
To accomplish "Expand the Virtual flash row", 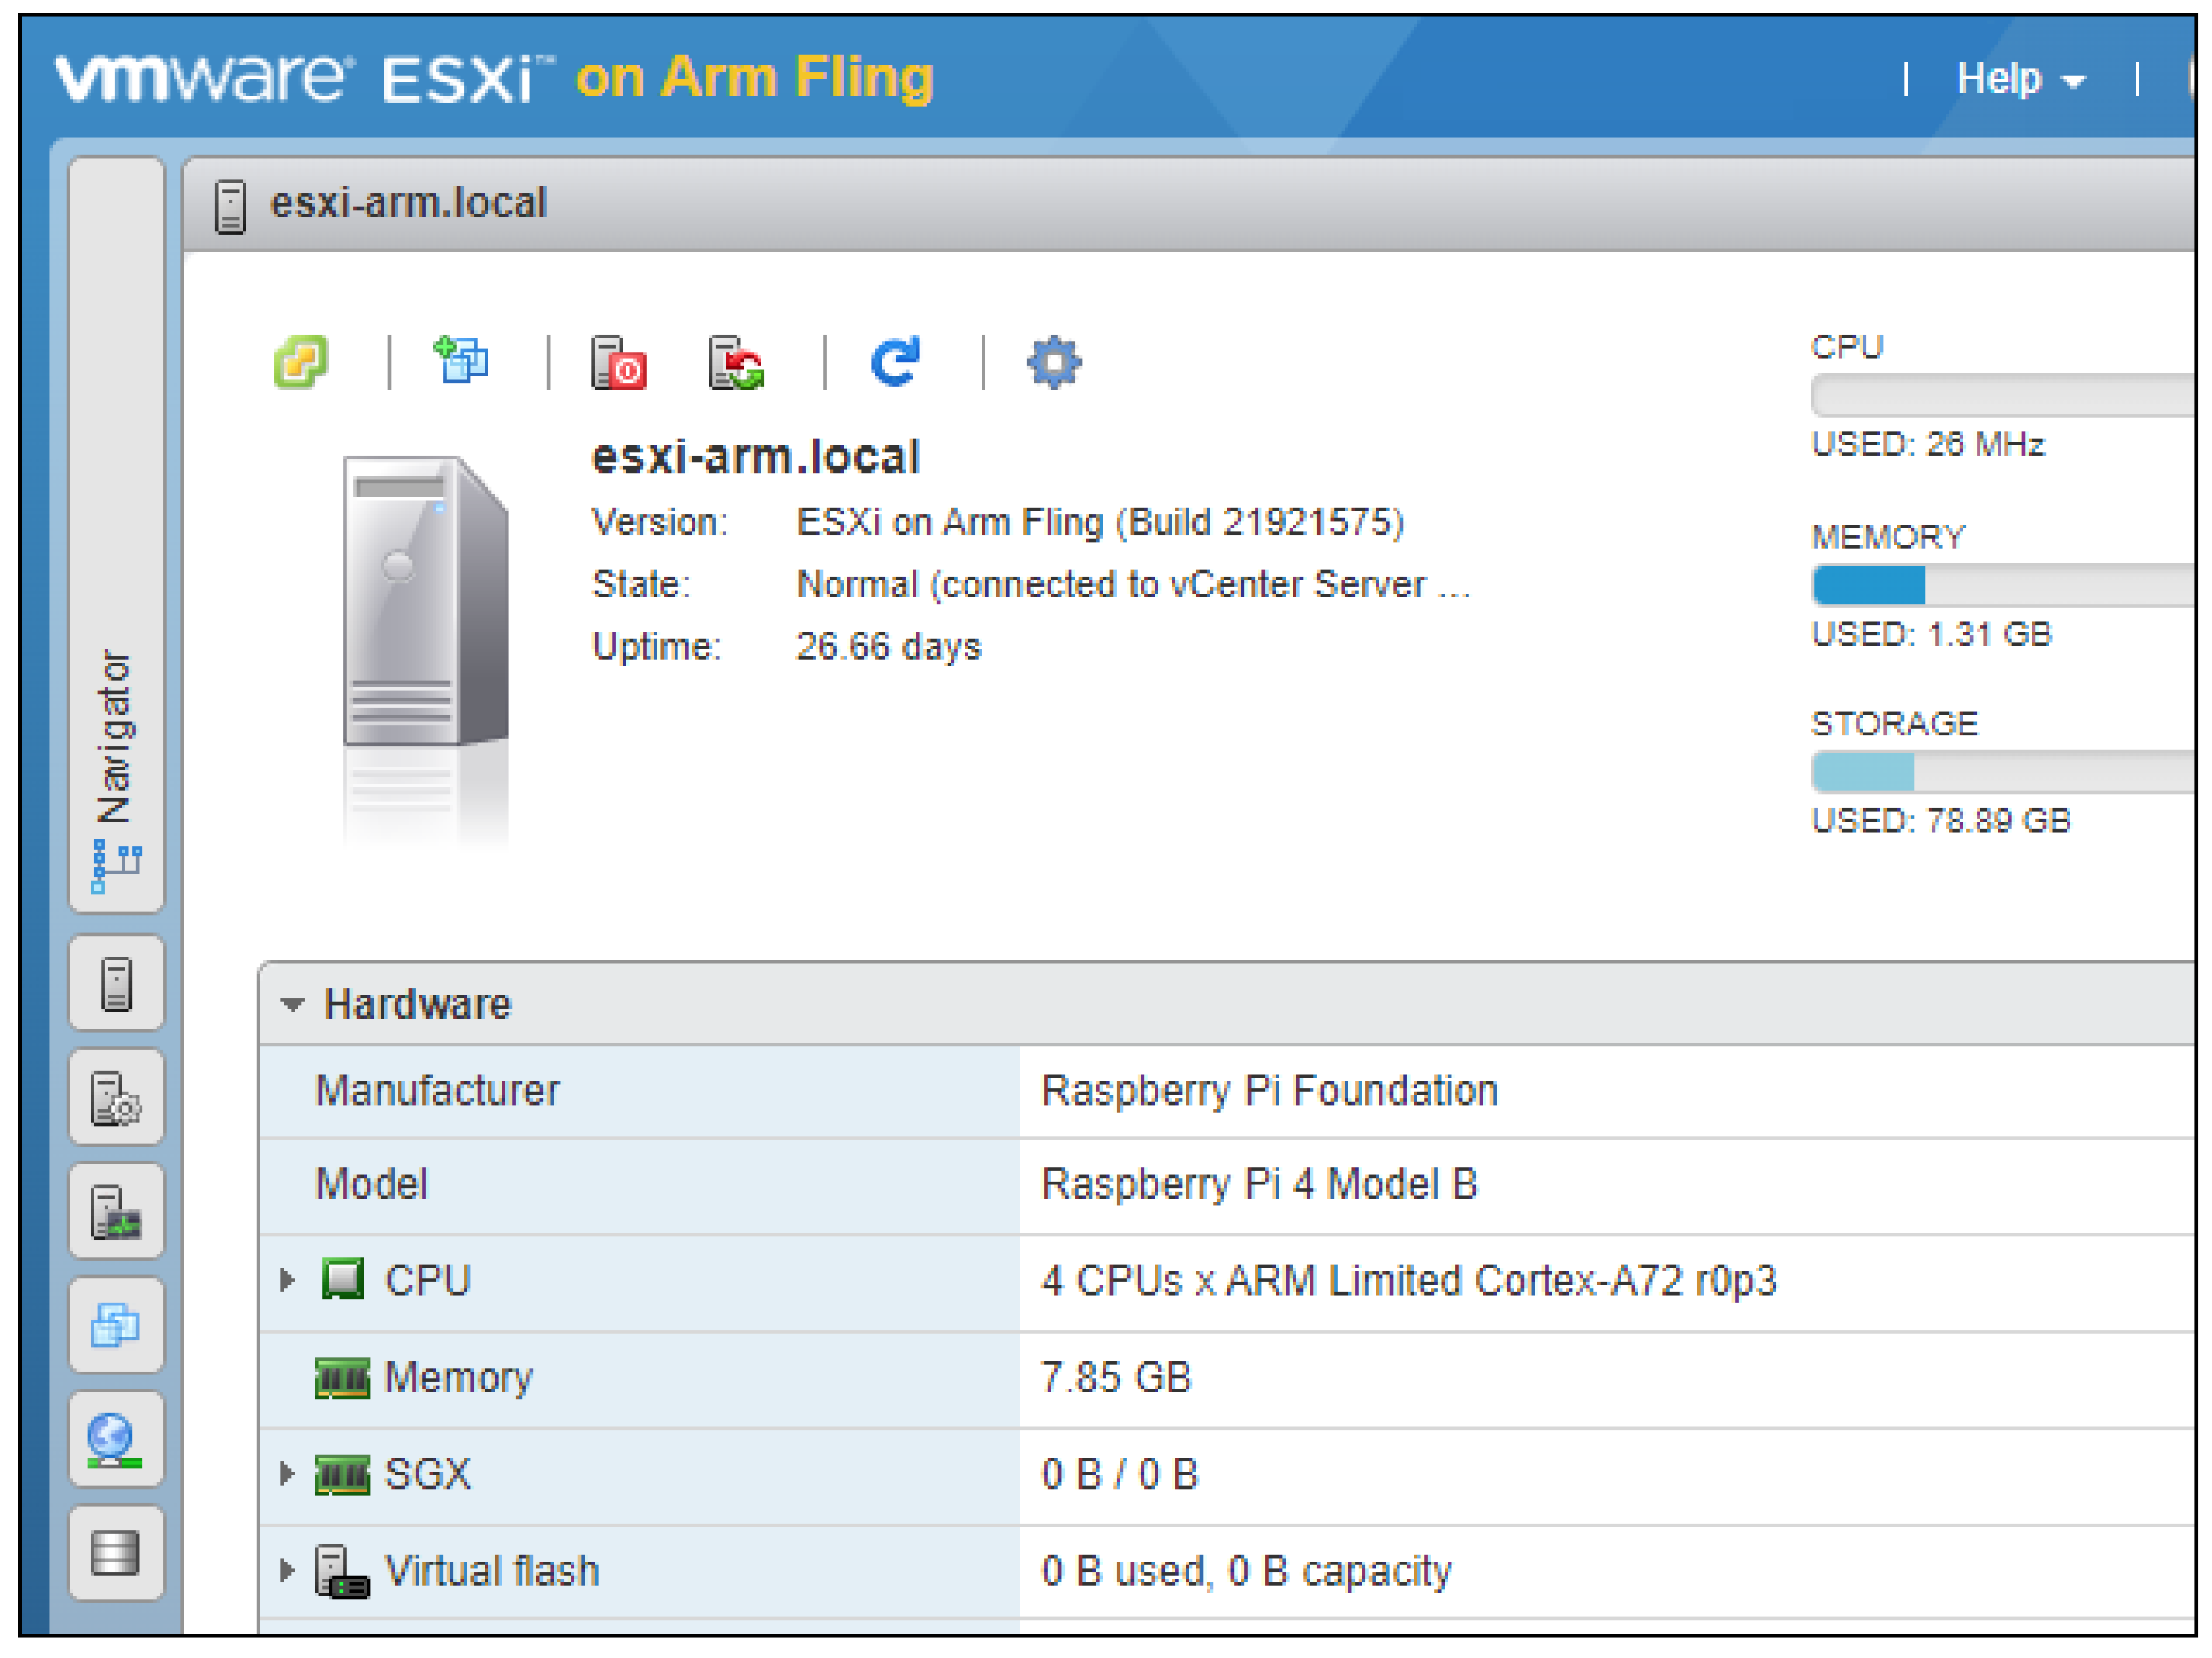I will click(x=287, y=1571).
